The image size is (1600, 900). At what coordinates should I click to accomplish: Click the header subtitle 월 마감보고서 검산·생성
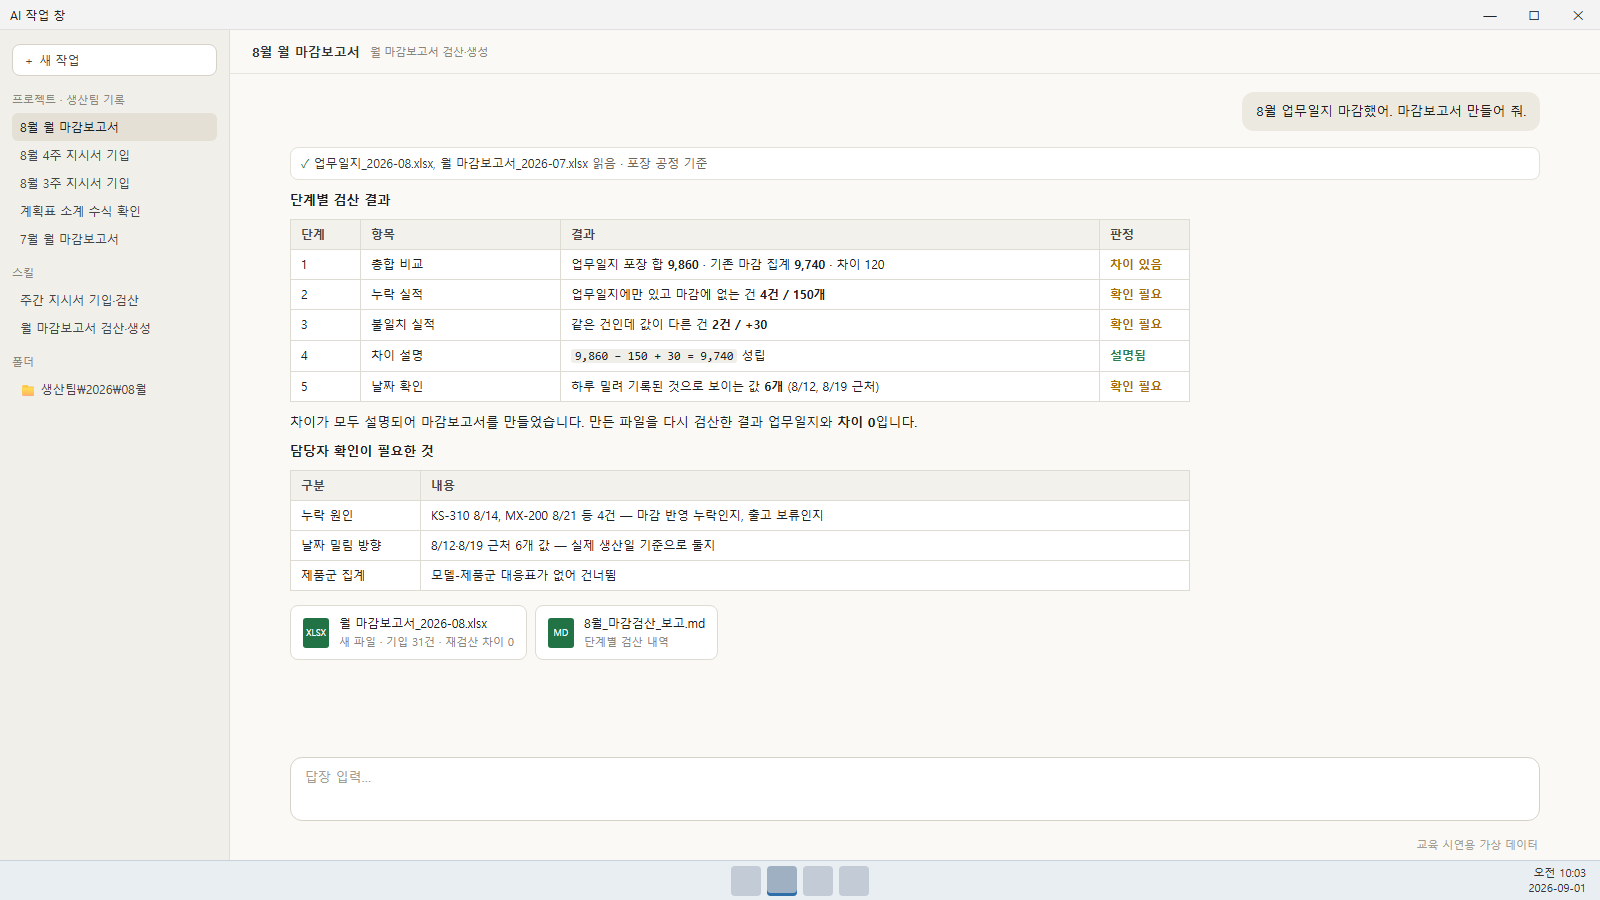click(429, 52)
